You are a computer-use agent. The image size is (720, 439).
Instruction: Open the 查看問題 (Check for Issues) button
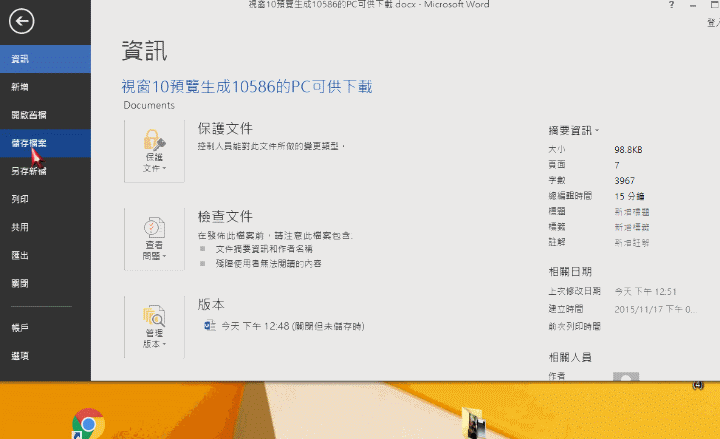point(154,239)
